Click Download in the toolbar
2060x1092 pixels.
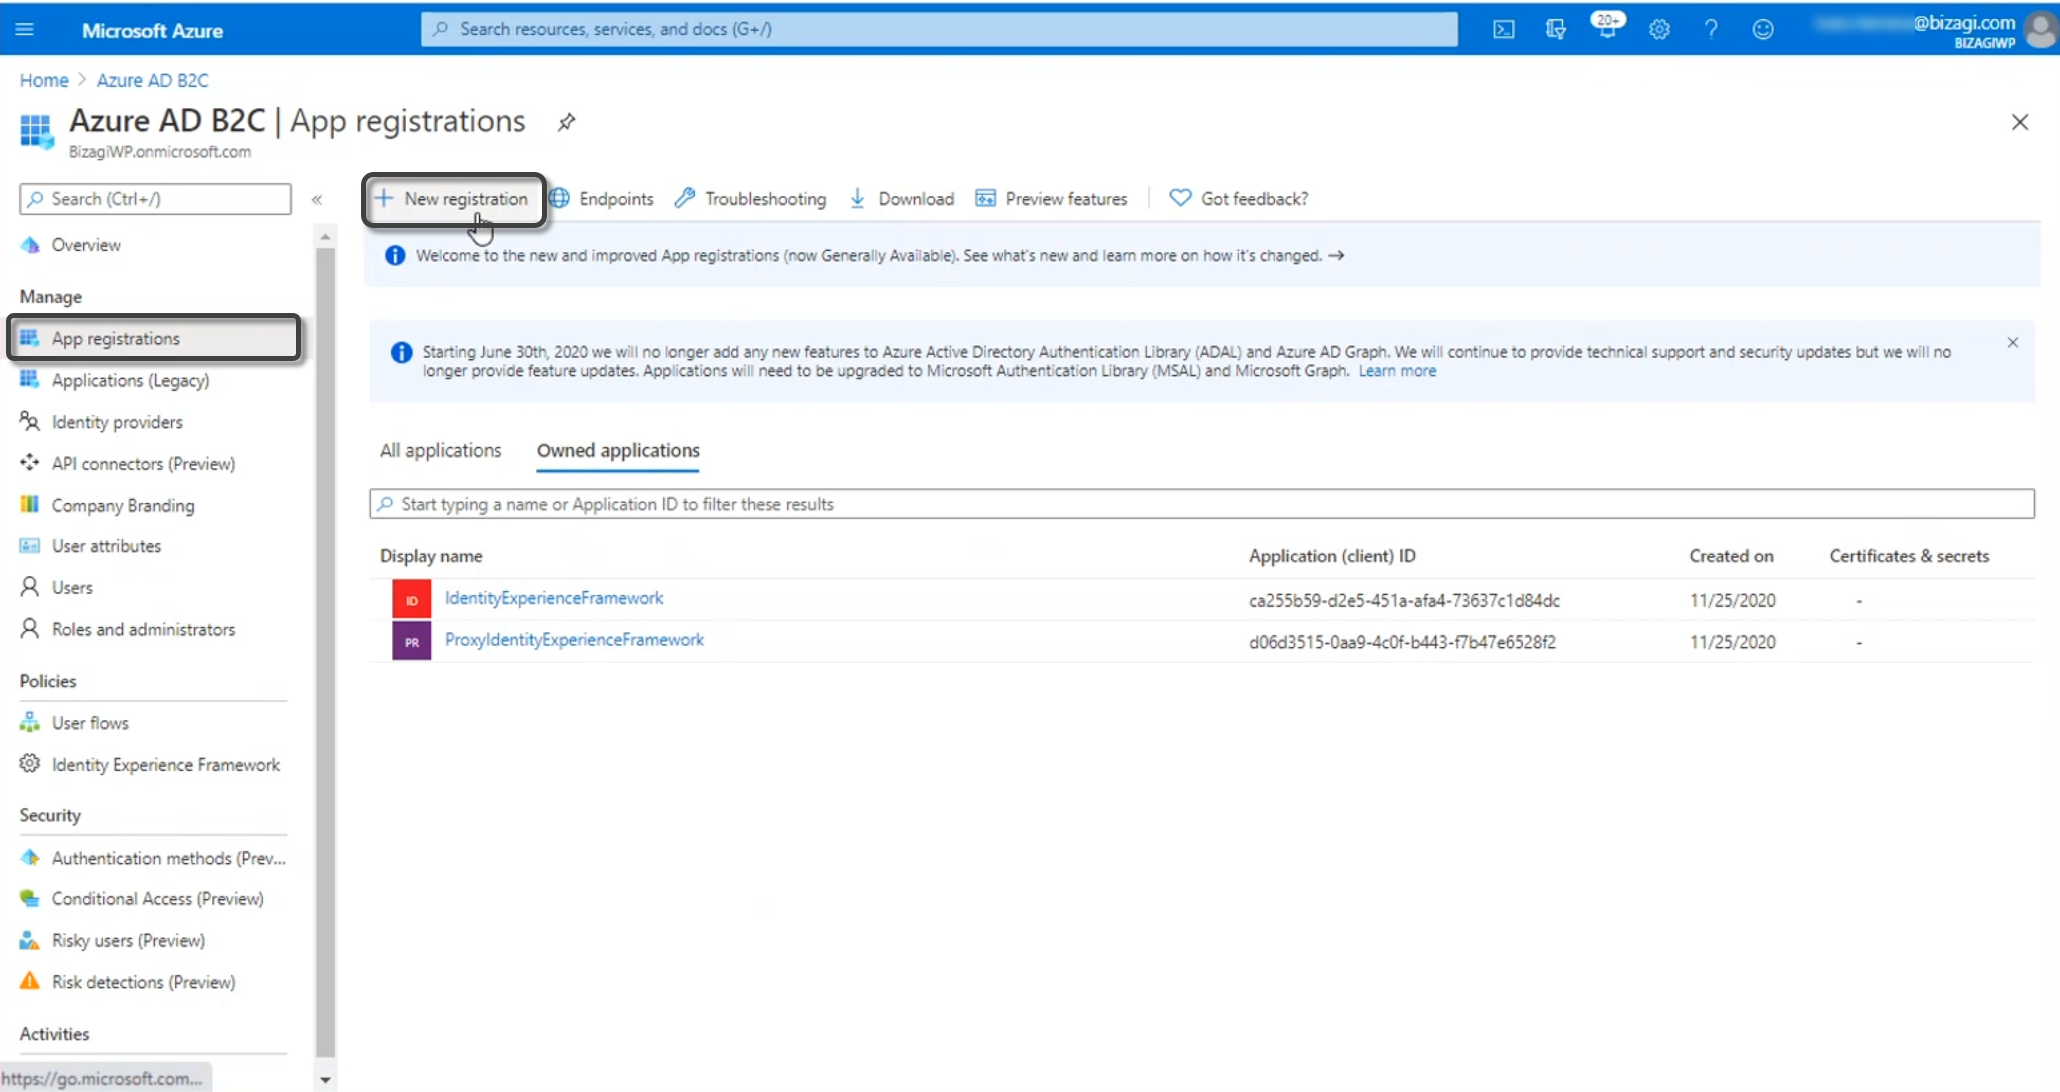(x=902, y=199)
